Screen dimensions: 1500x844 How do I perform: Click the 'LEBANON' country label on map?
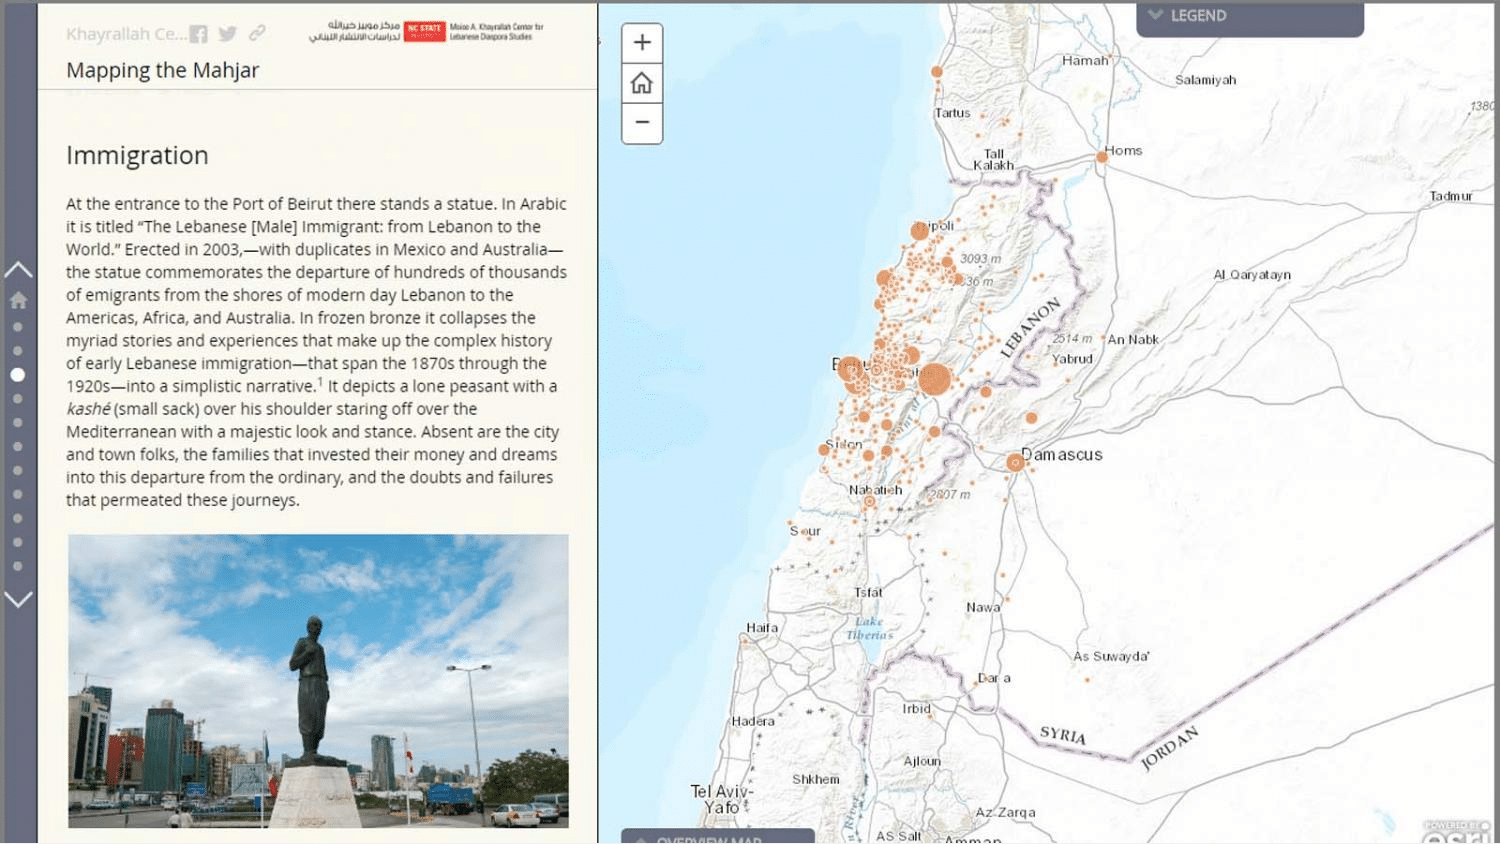(1031, 328)
